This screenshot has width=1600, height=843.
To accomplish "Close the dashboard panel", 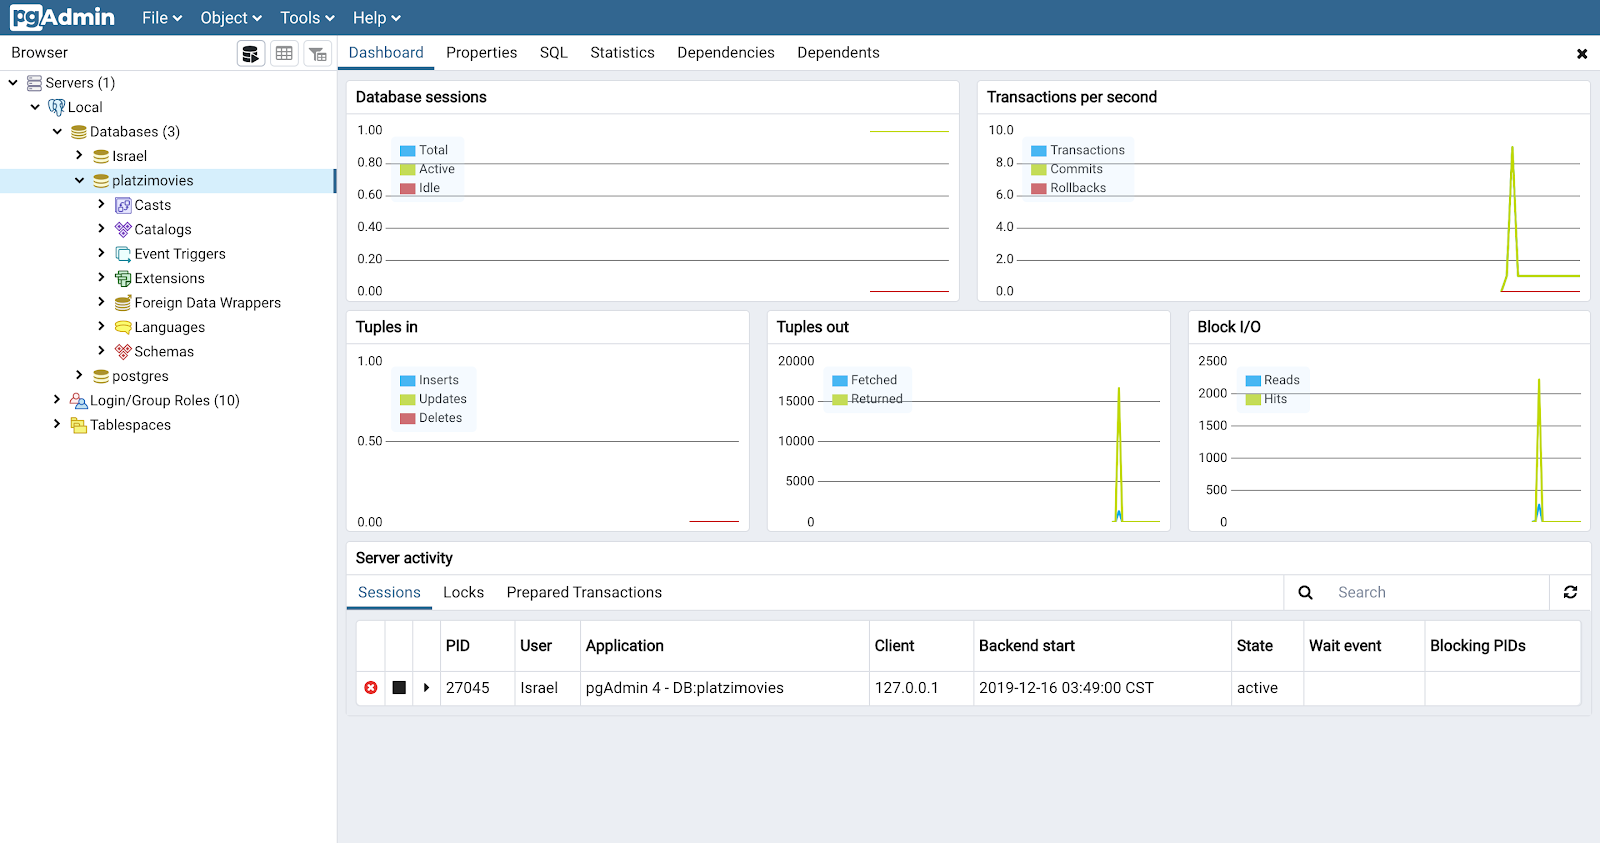I will [1582, 54].
